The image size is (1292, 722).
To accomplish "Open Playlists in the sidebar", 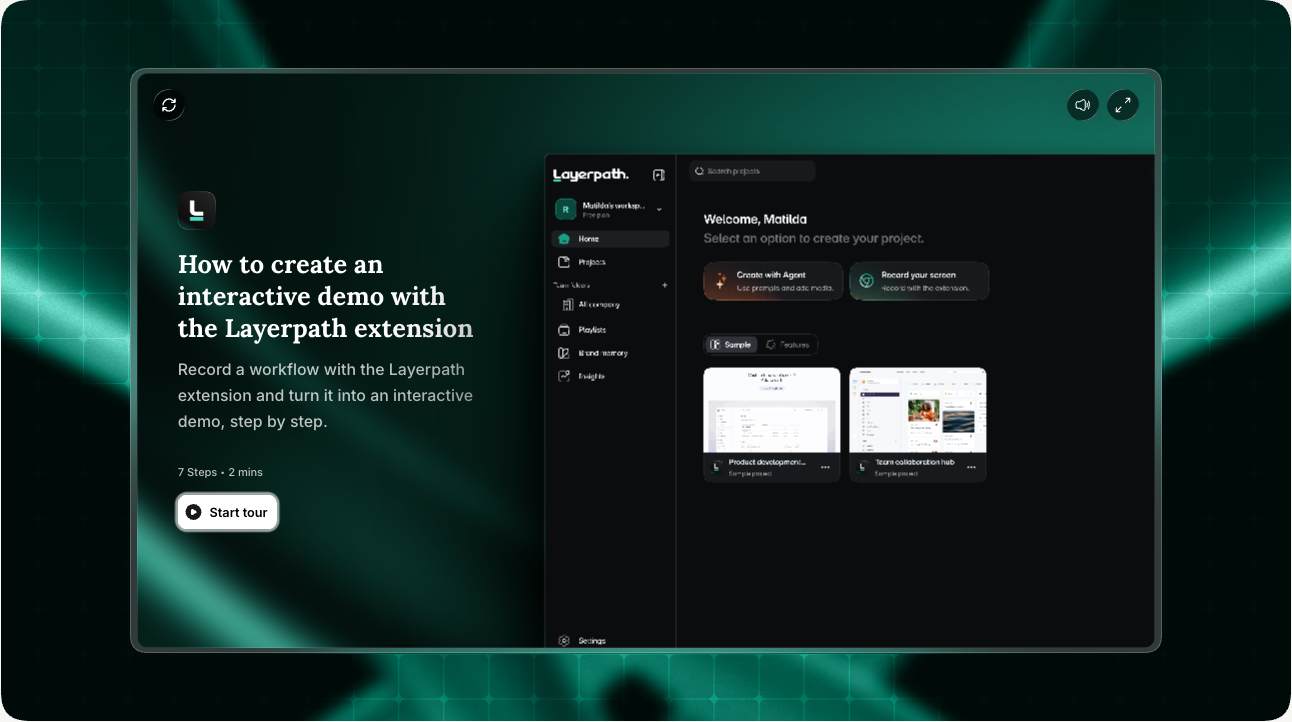I will (x=610, y=330).
